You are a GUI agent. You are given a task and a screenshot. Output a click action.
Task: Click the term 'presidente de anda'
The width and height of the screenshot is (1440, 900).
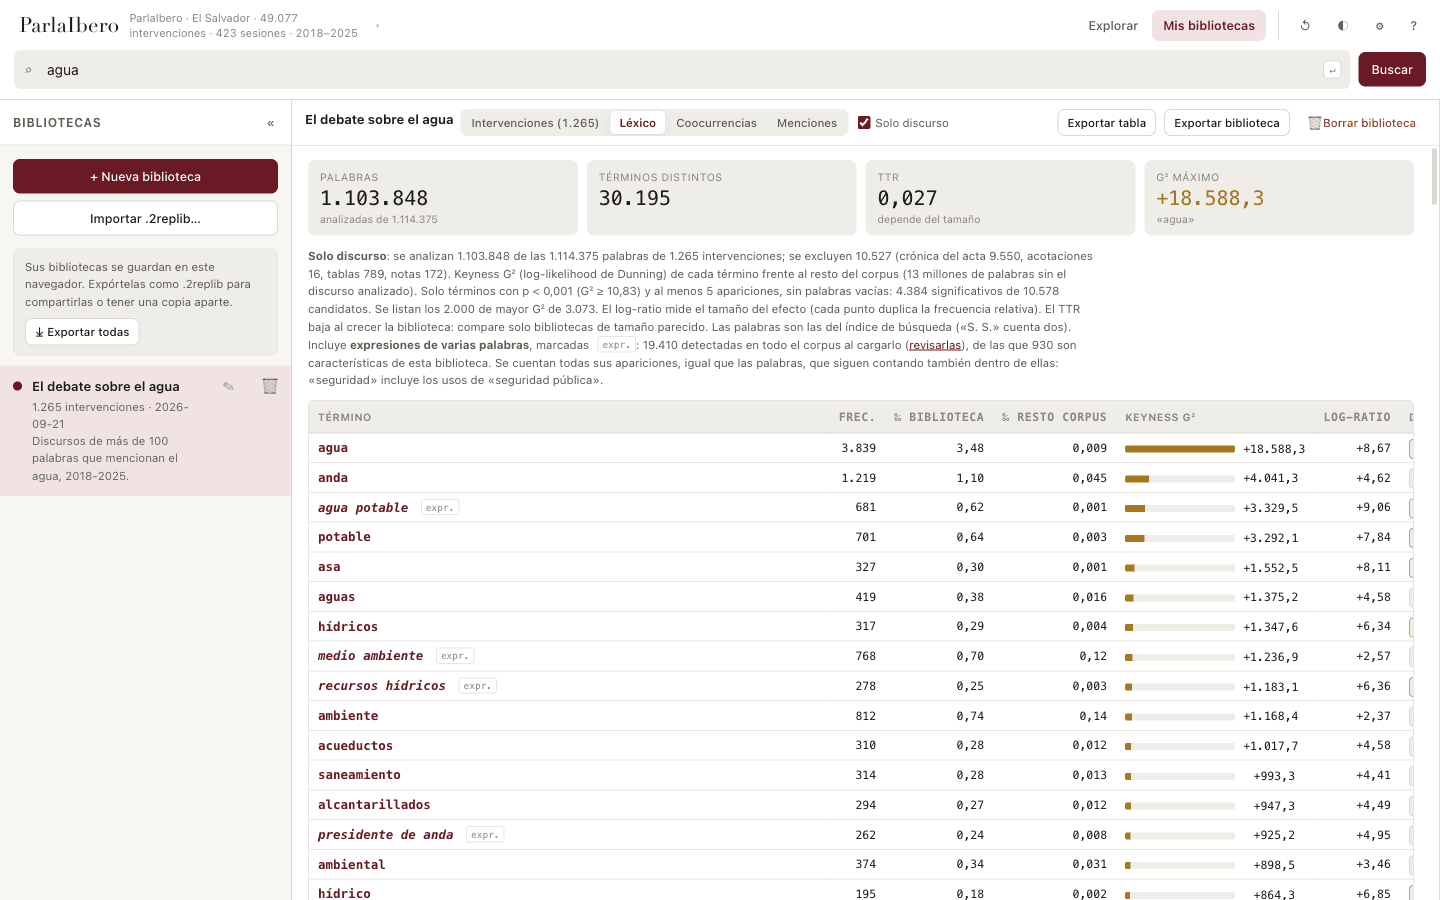386,835
